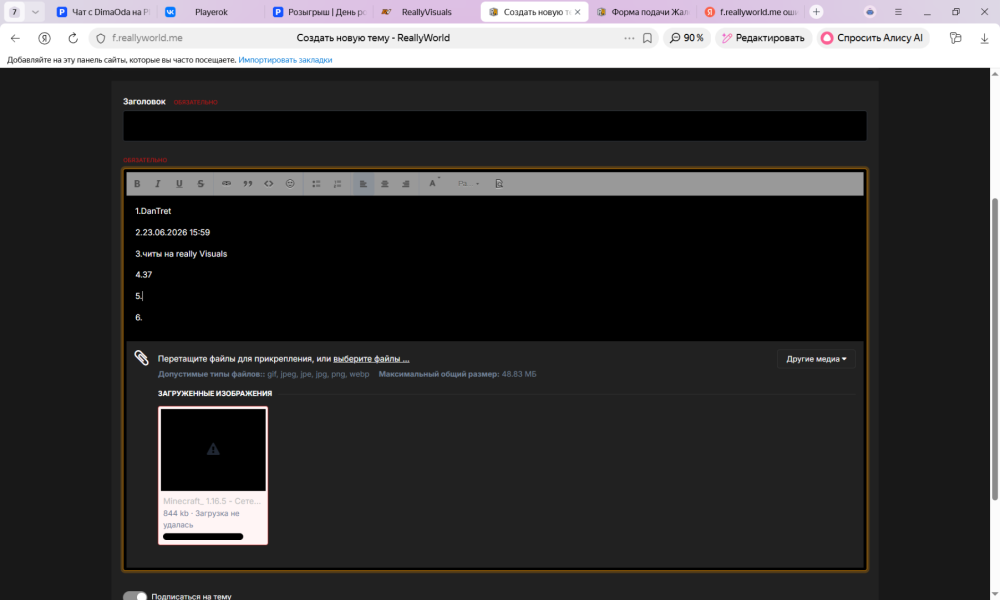The width and height of the screenshot is (1000, 600).
Task: Open a new browser tab
Action: click(x=816, y=11)
